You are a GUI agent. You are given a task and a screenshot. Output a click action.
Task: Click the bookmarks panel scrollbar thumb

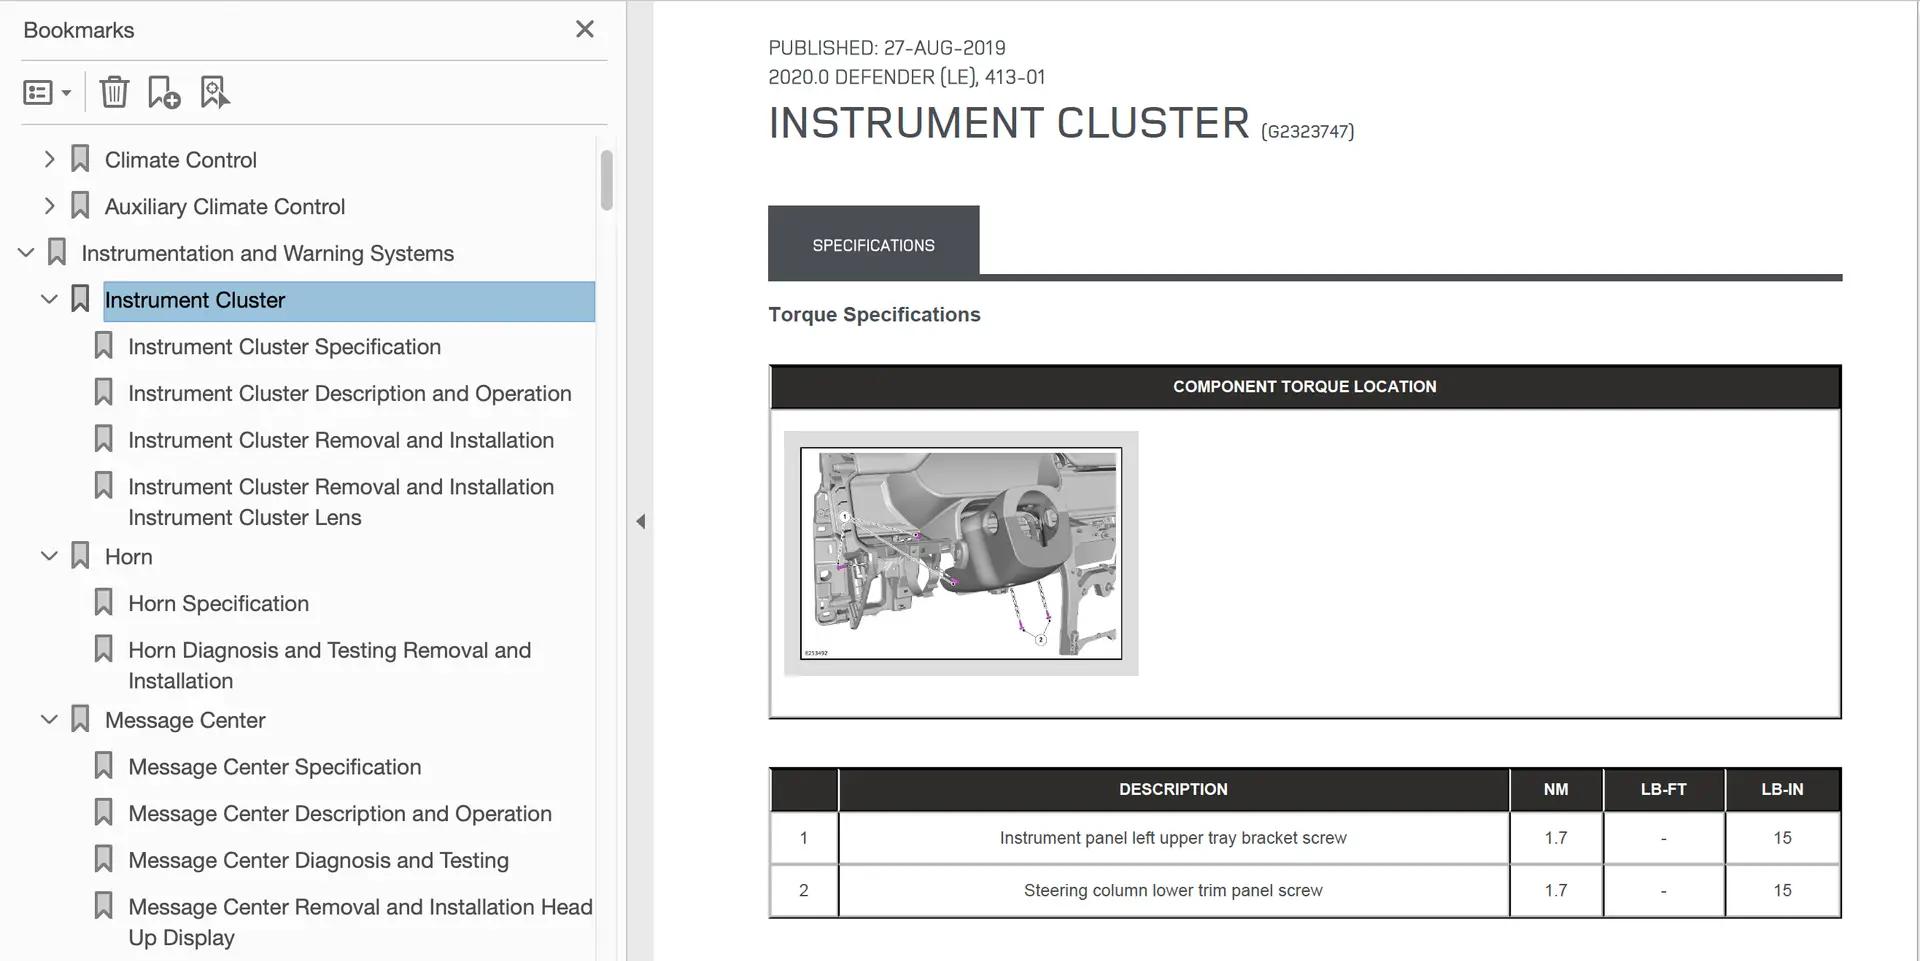coord(606,180)
